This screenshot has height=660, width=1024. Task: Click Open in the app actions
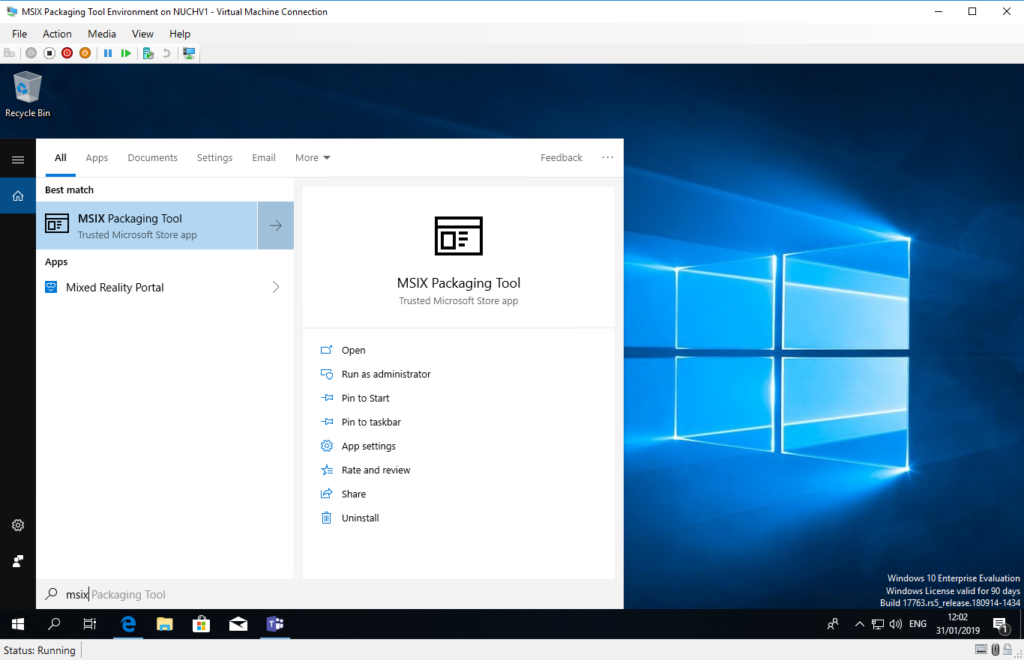(x=353, y=351)
